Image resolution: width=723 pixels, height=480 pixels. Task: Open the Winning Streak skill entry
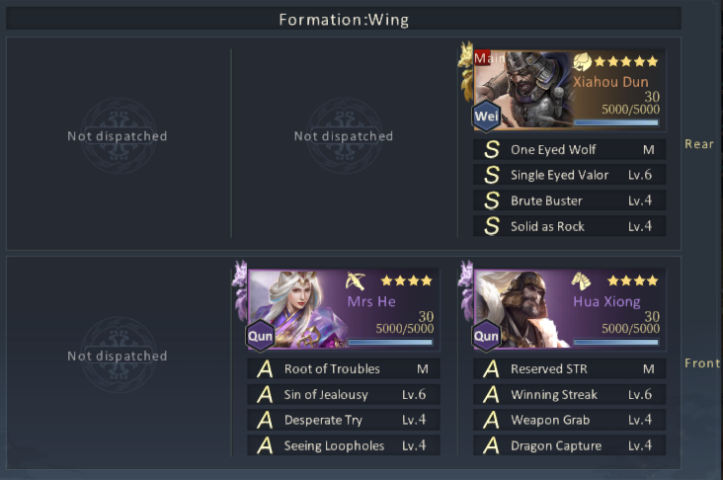569,394
